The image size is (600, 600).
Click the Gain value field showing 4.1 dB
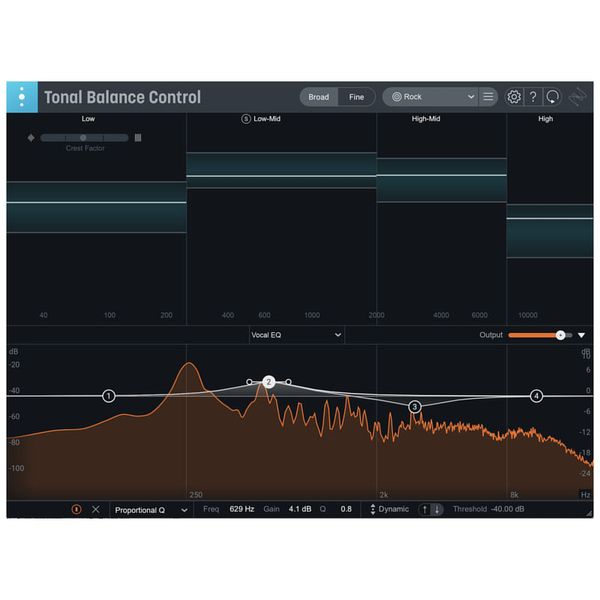coord(300,509)
